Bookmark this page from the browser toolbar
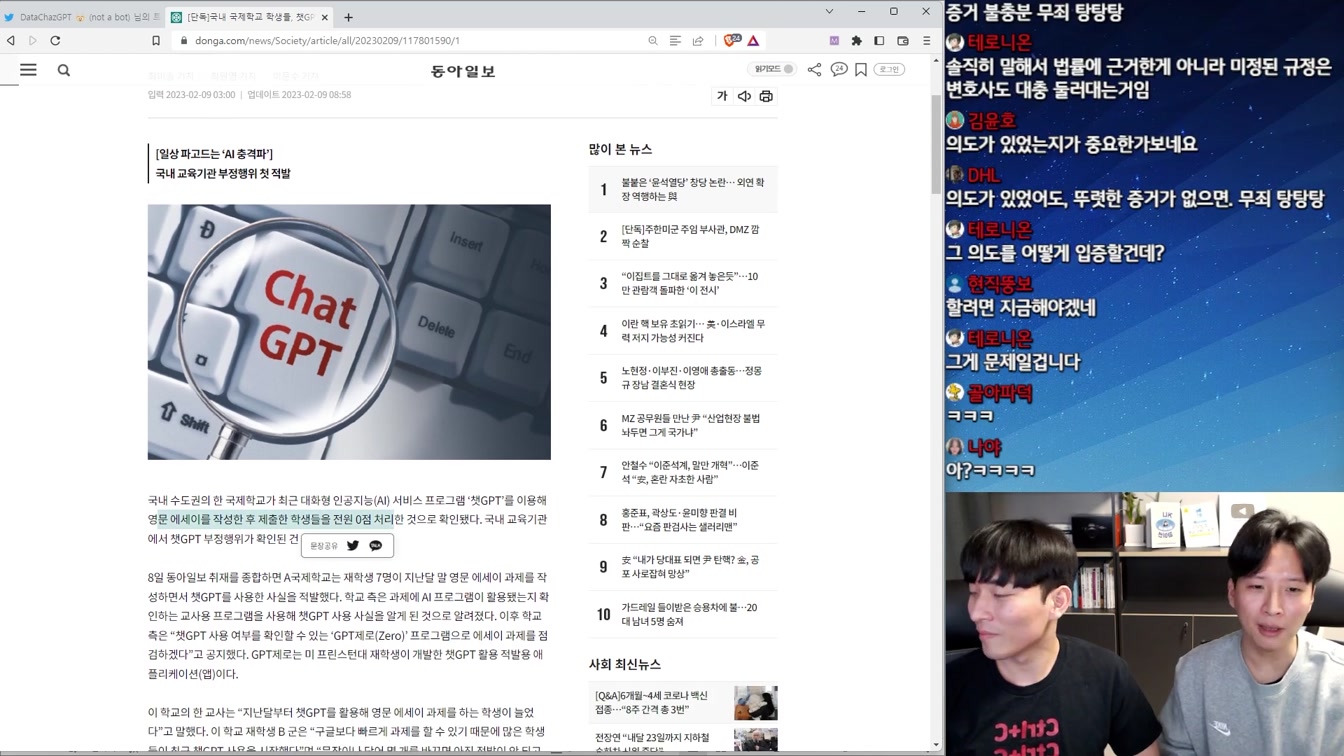The height and width of the screenshot is (756, 1344). click(156, 41)
